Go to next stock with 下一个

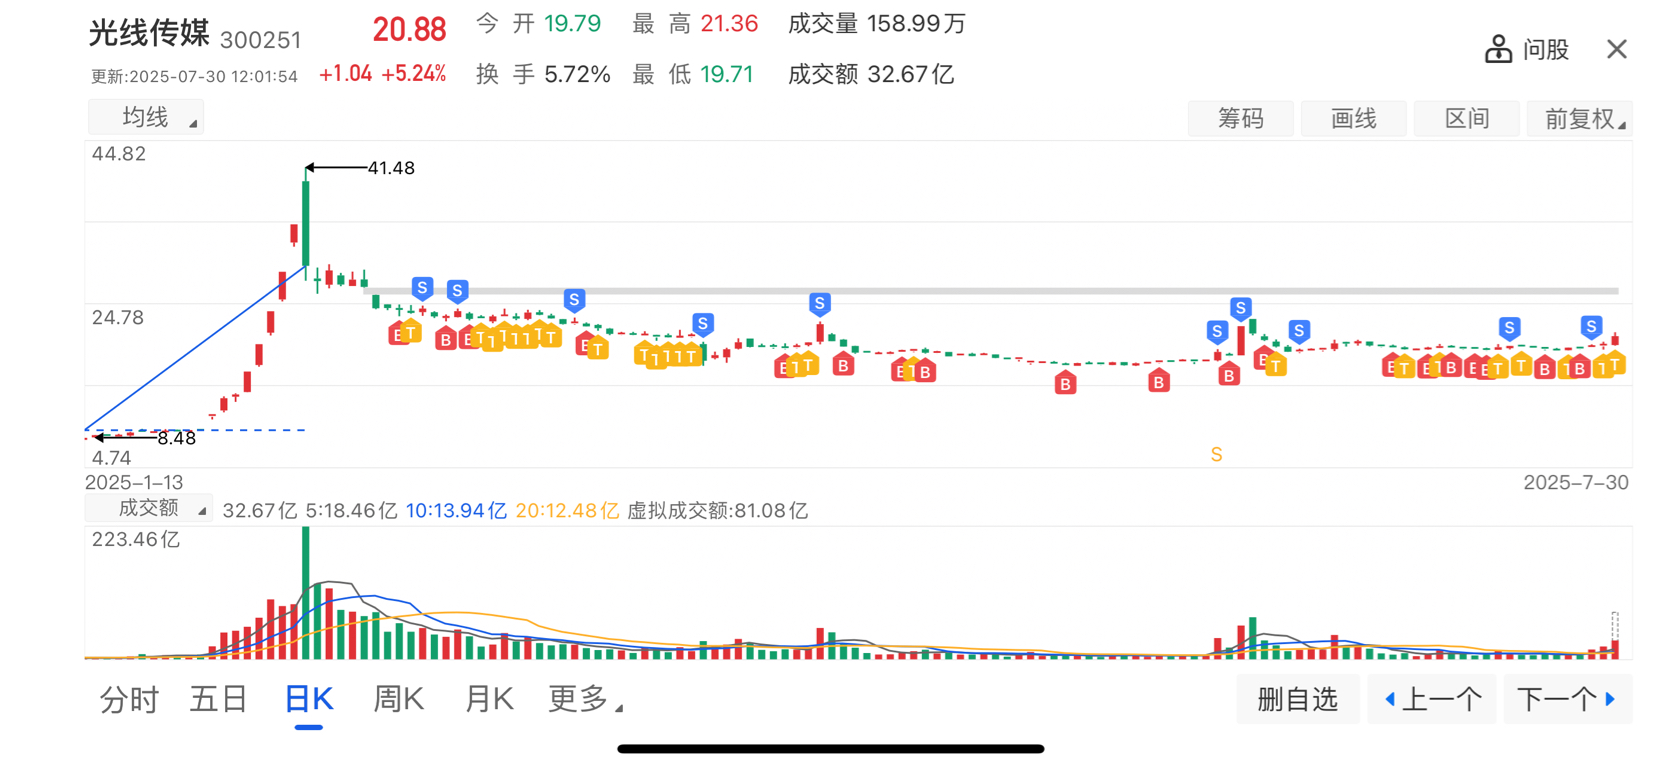tap(1567, 699)
